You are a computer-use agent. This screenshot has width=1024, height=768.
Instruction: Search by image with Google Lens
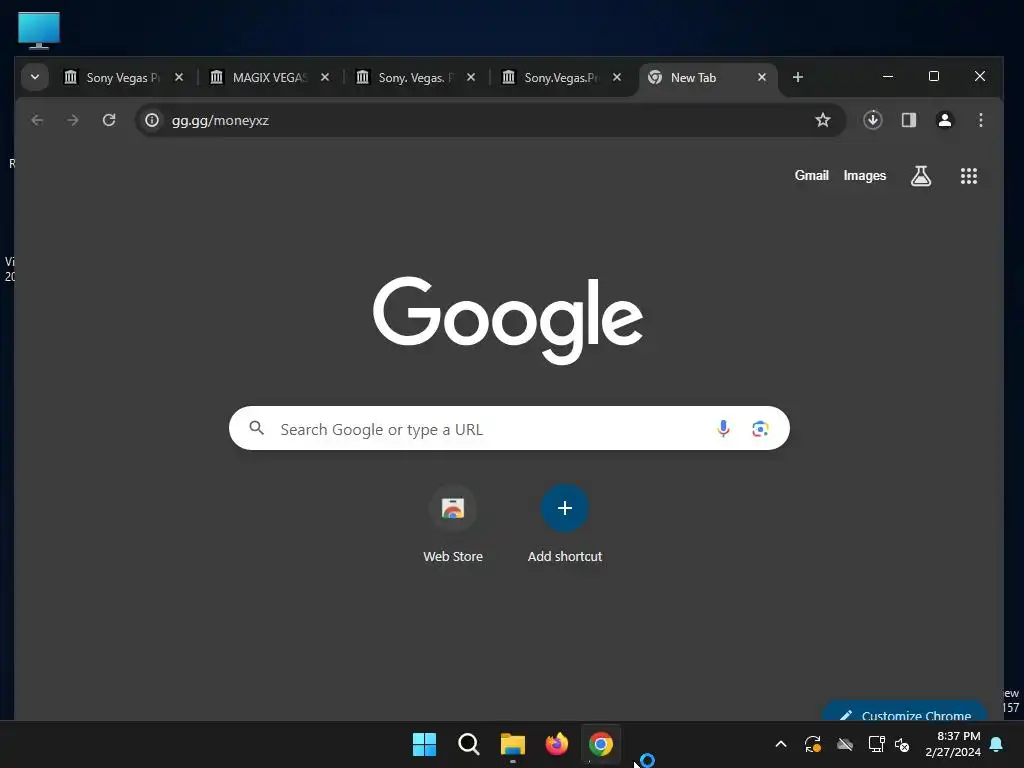click(760, 428)
